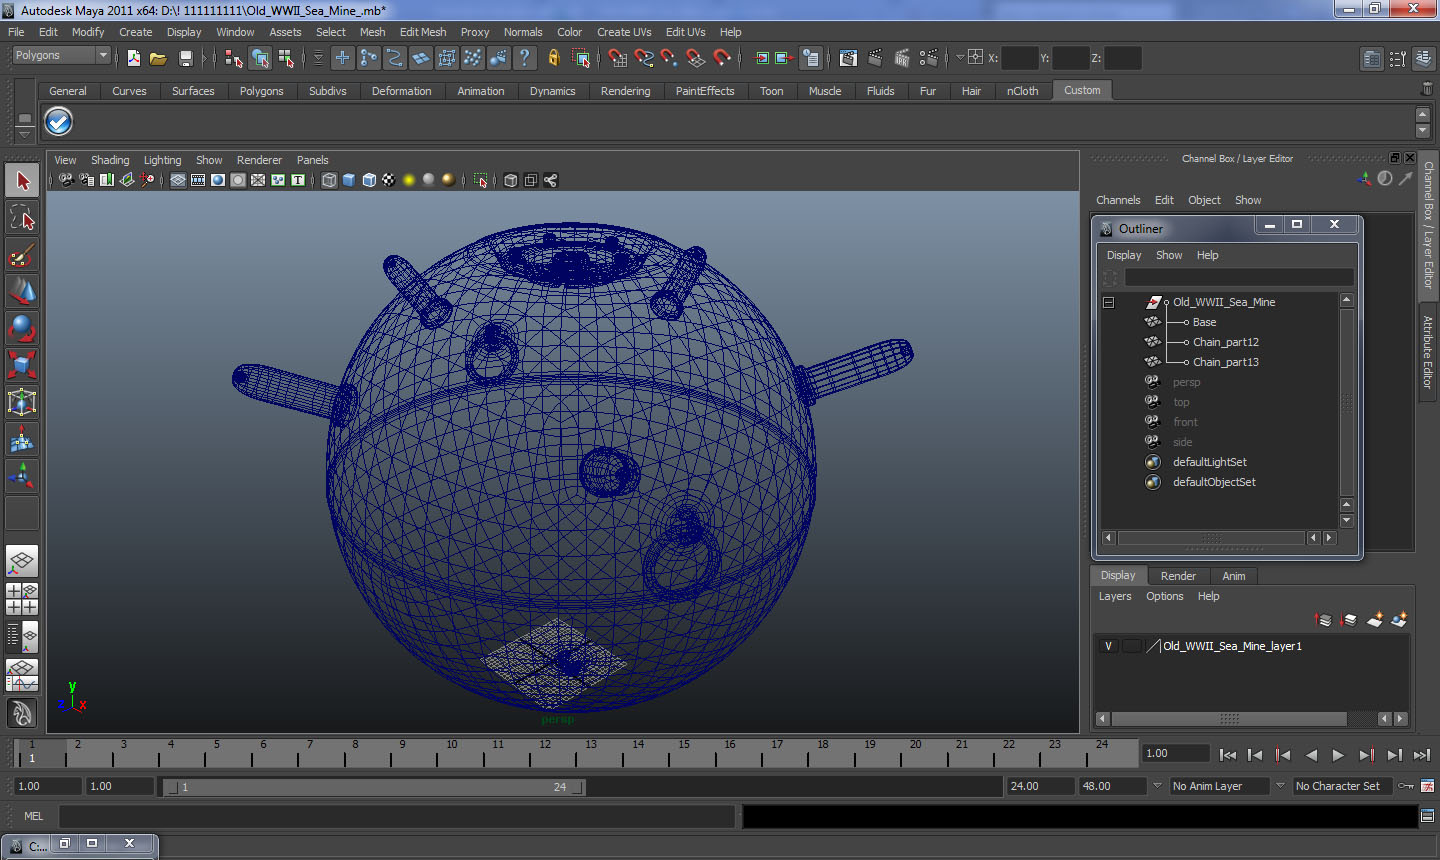The width and height of the screenshot is (1440, 860).
Task: Open animation preferences icon by timeline
Action: 1427,786
